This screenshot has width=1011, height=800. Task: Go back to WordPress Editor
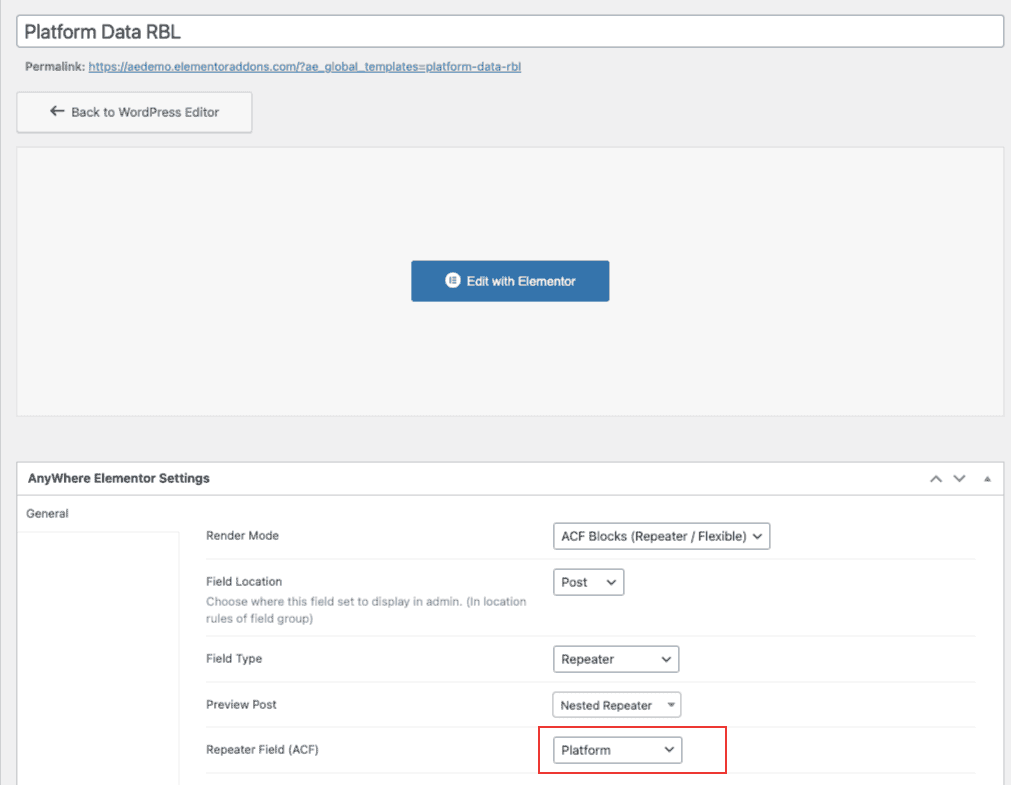[134, 112]
